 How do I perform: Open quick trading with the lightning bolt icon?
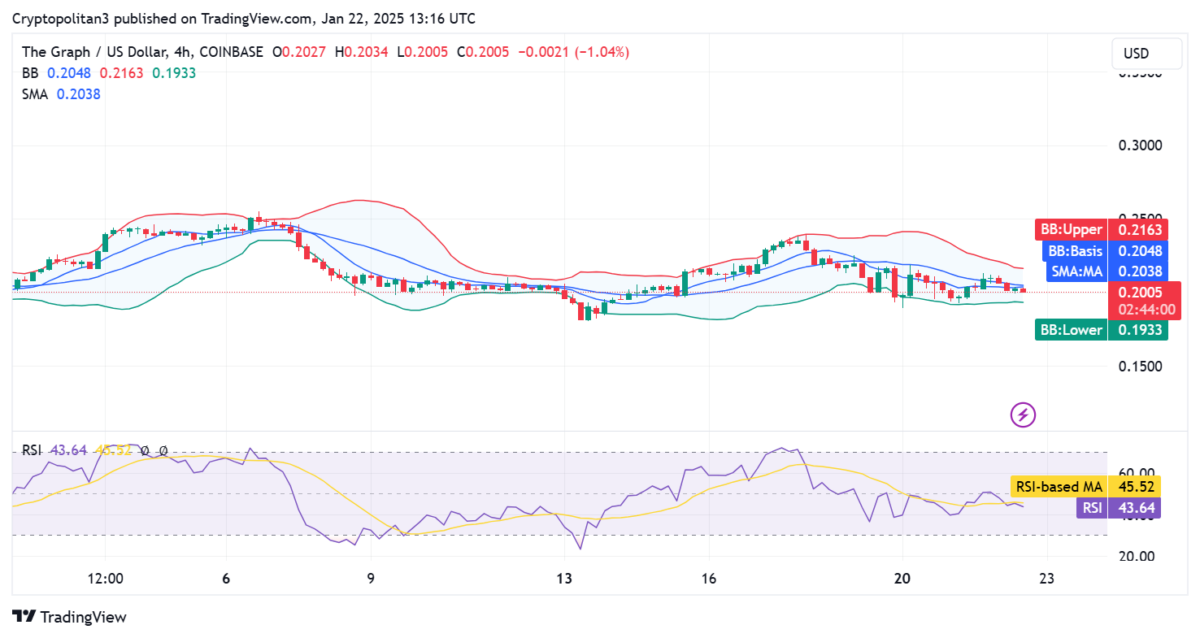pyautogui.click(x=1022, y=415)
